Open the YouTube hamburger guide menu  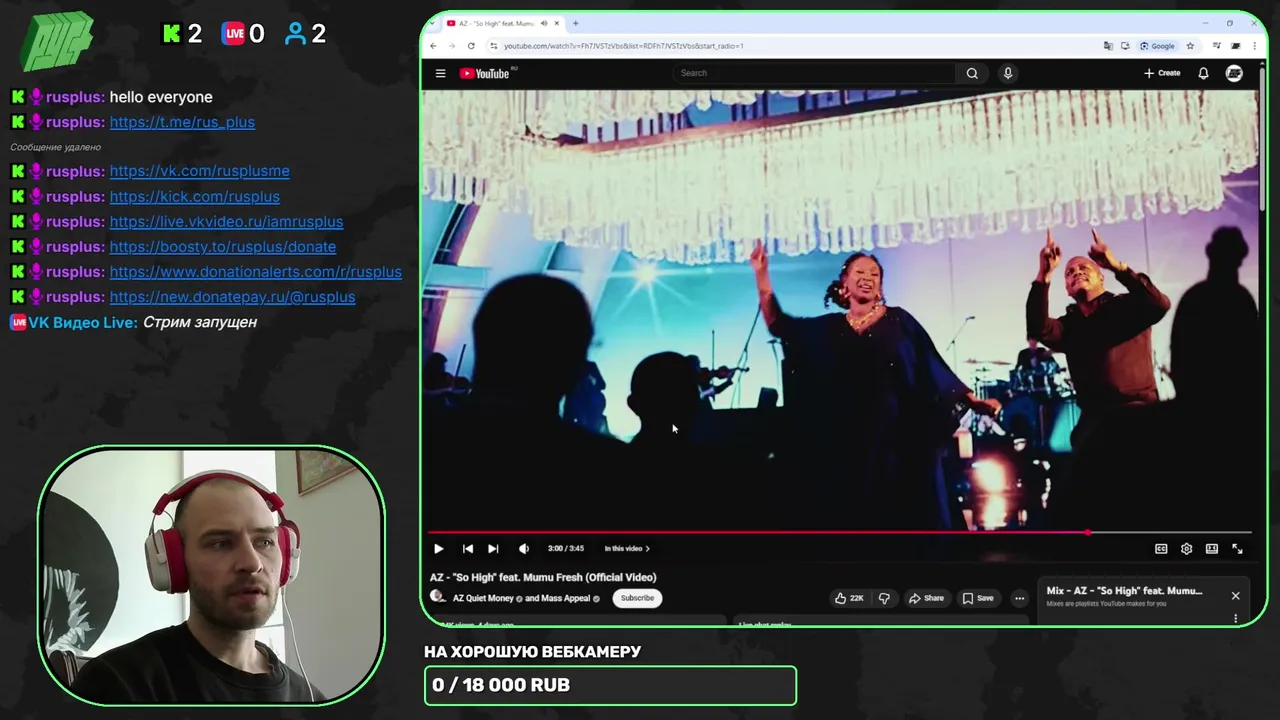[440, 73]
